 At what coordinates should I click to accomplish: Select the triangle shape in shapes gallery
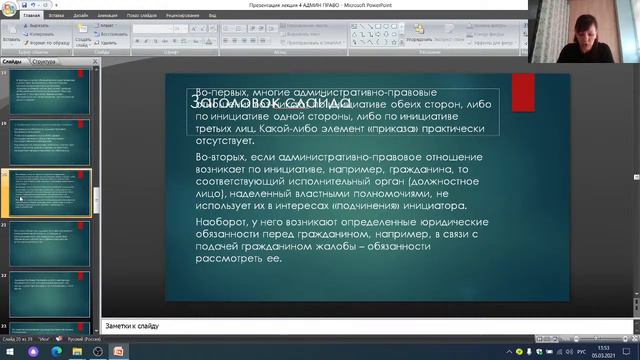pyautogui.click(x=354, y=34)
